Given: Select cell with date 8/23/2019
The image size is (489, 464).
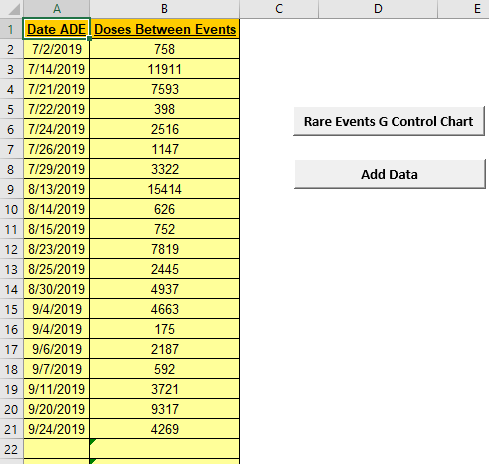Looking at the screenshot, I should (x=57, y=249).
